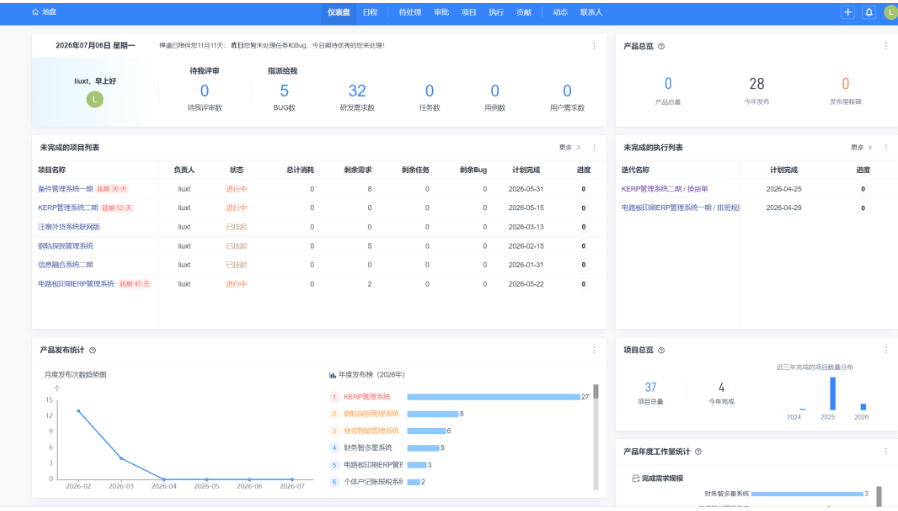This screenshot has height=511, width=898.
Task: Click help icon next to 产品年度工作量统计
Action: (x=698, y=451)
